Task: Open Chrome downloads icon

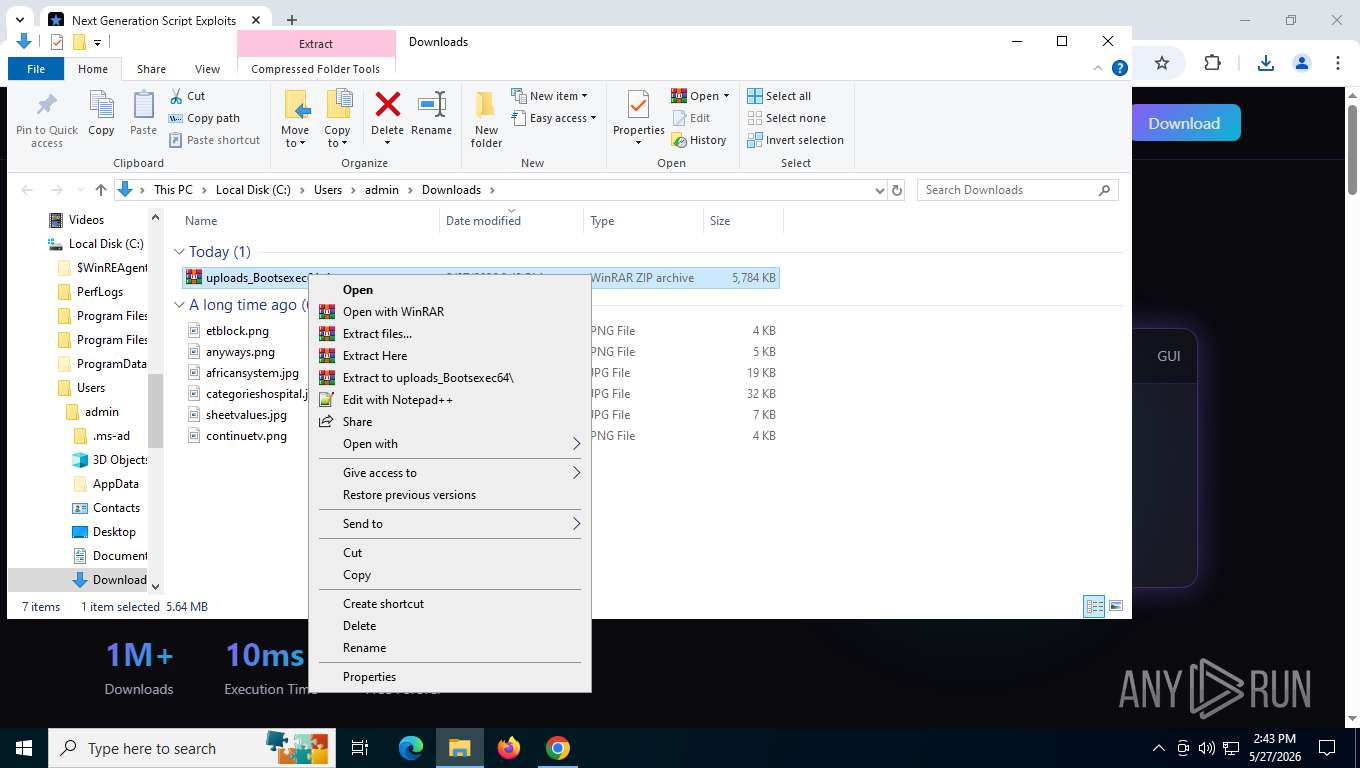Action: tap(1265, 63)
